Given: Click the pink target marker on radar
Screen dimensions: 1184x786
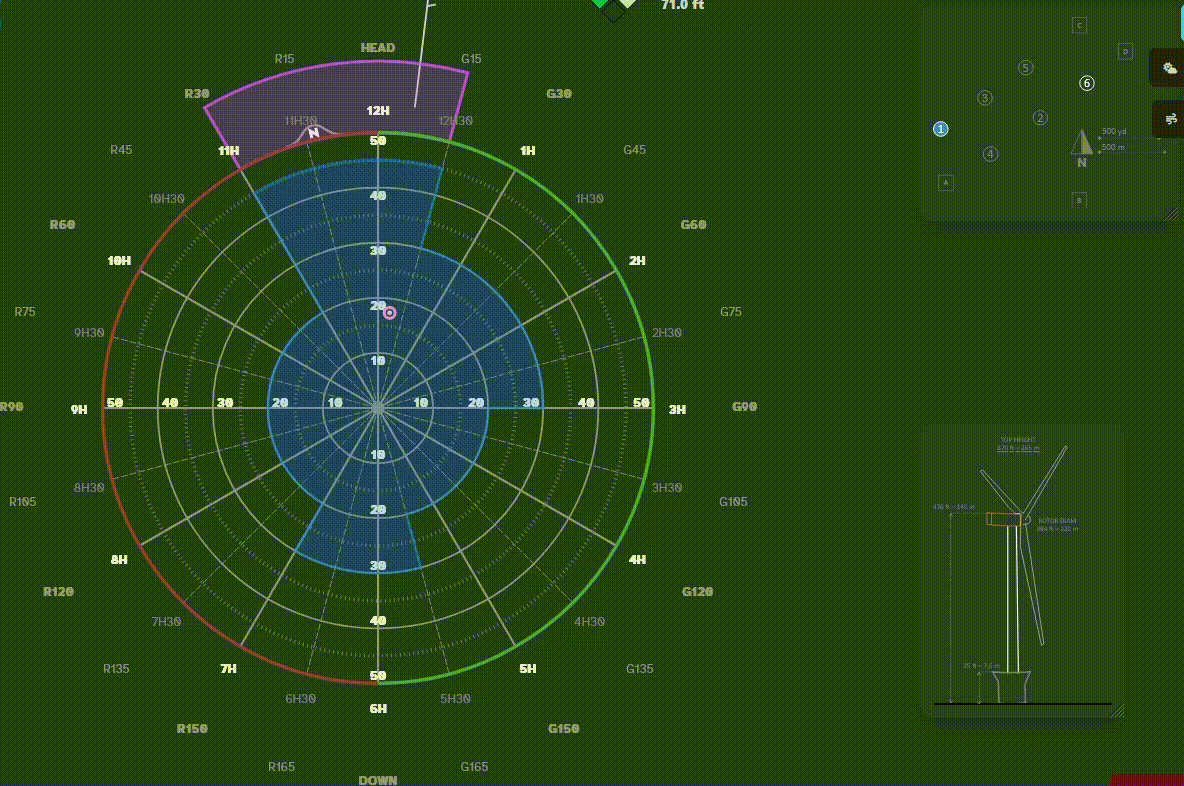Looking at the screenshot, I should tap(390, 313).
